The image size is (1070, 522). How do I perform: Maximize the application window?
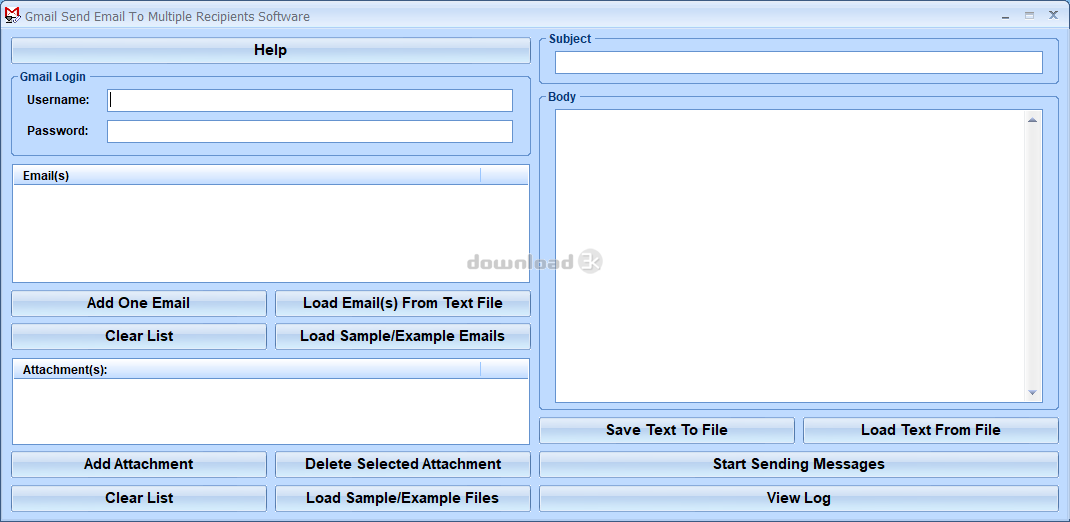1029,15
